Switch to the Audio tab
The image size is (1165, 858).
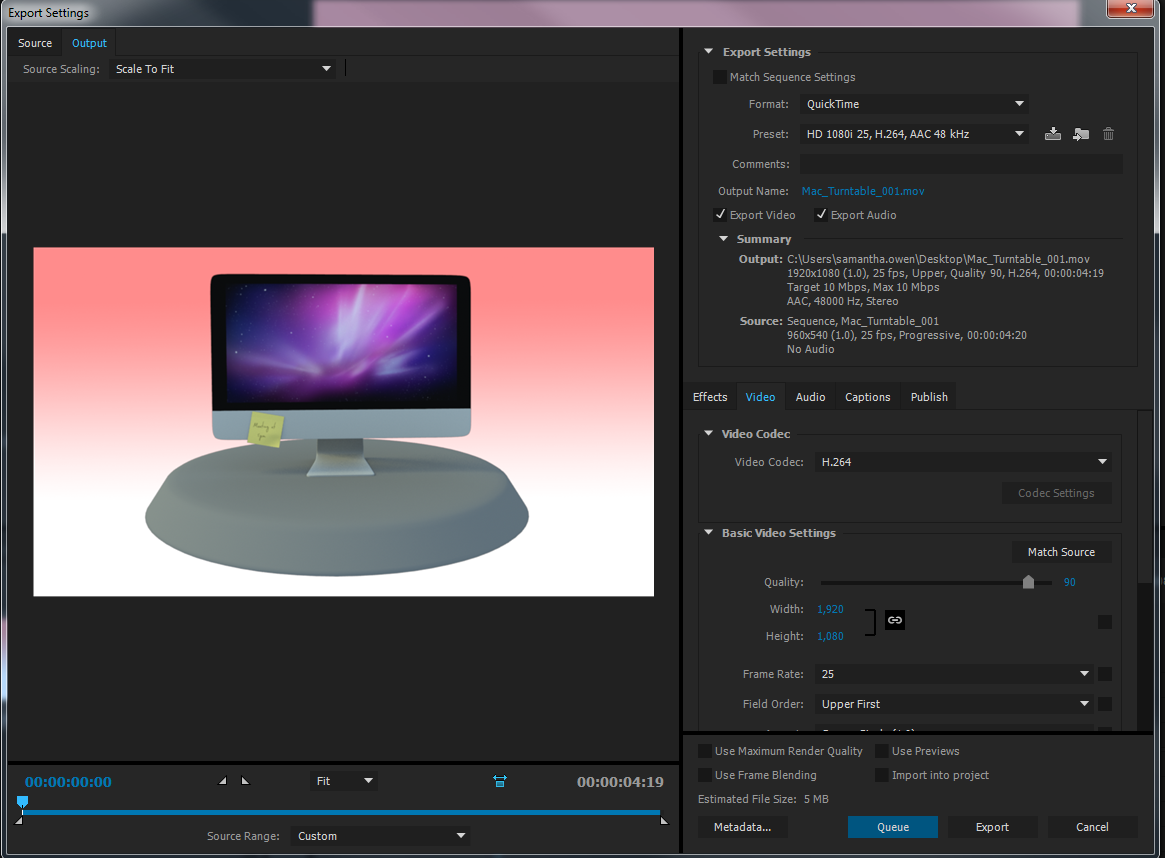(x=810, y=396)
